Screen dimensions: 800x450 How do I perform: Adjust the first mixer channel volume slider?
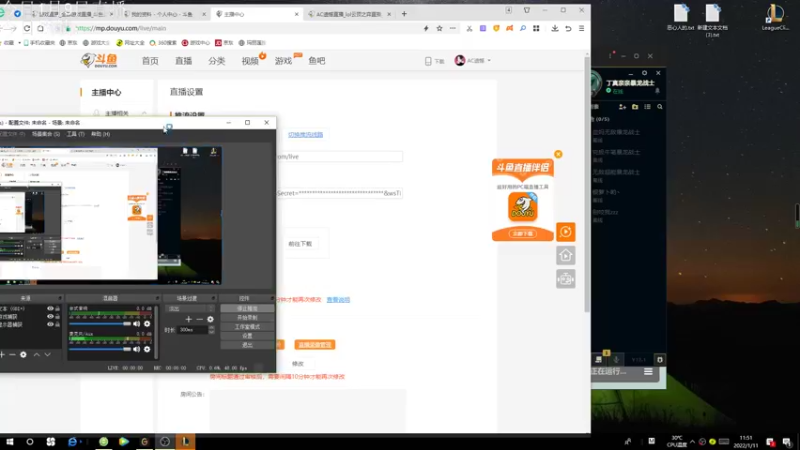(100, 324)
